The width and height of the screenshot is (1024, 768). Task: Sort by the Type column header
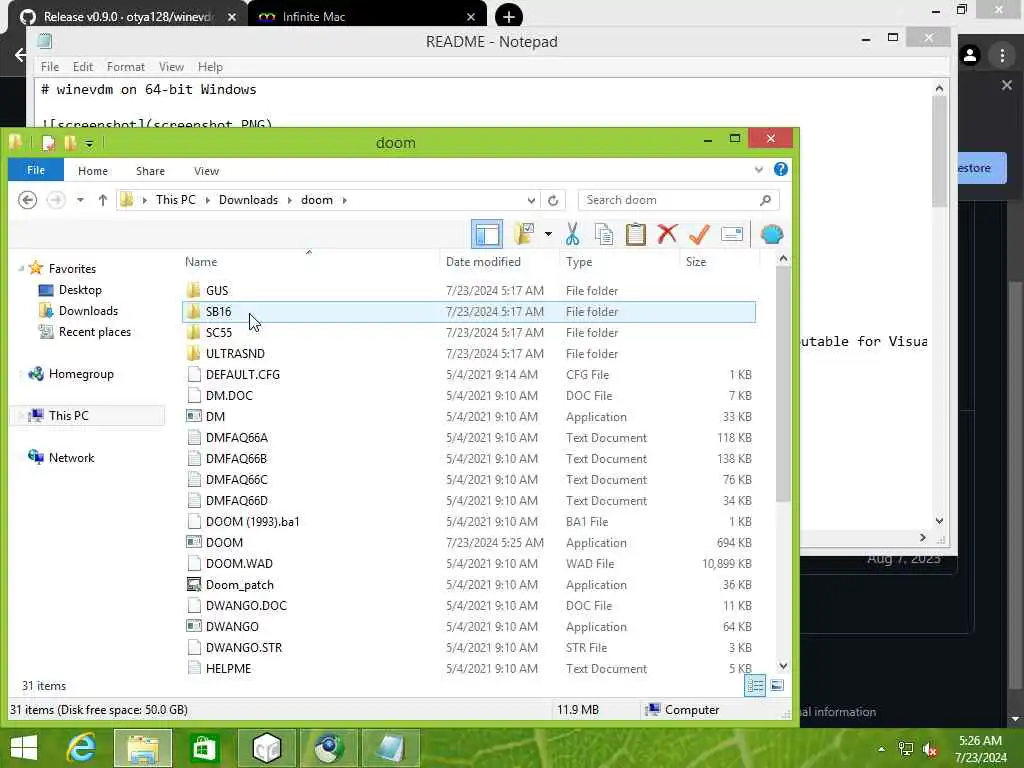[x=579, y=261]
